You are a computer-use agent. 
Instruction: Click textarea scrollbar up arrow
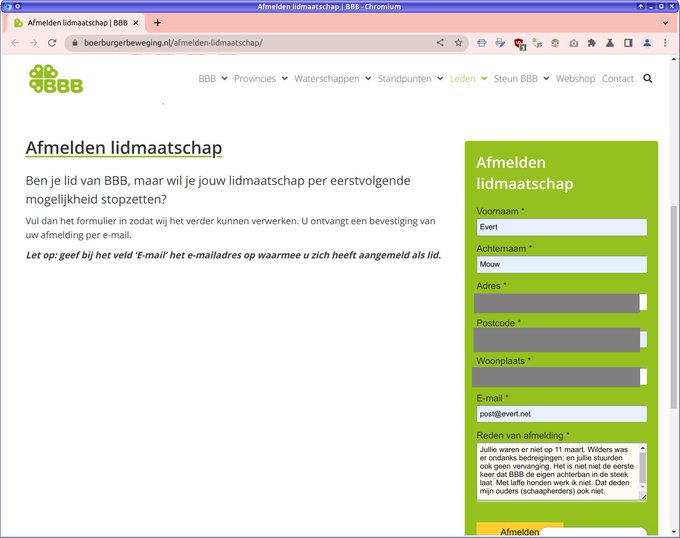click(643, 448)
